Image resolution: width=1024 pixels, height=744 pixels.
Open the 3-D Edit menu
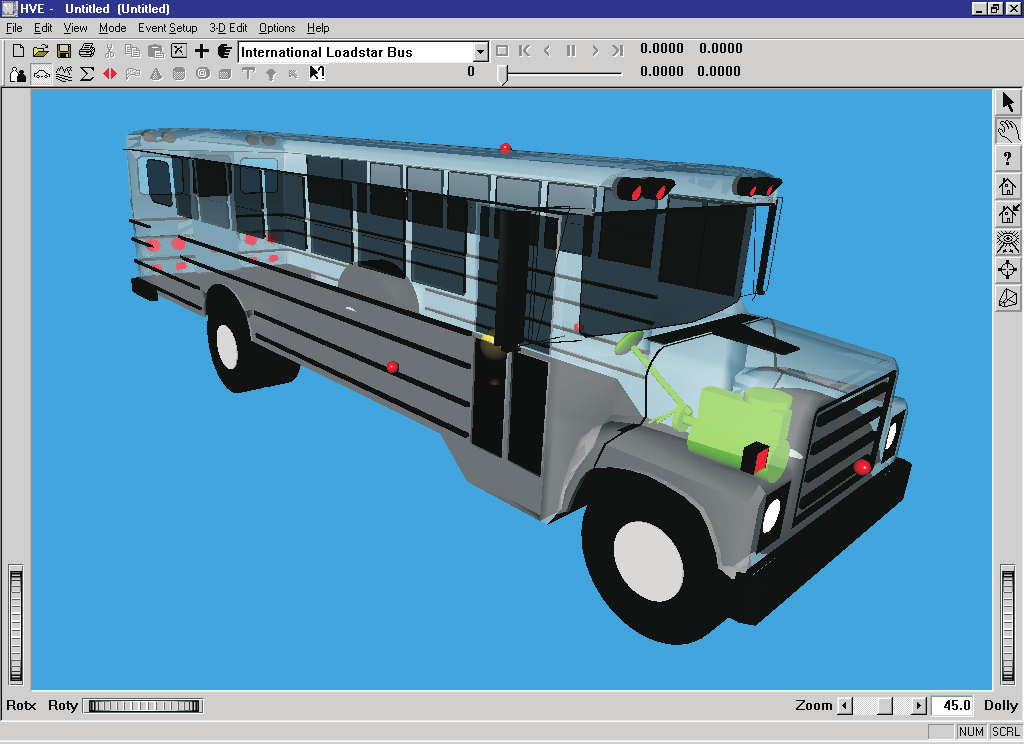point(228,28)
